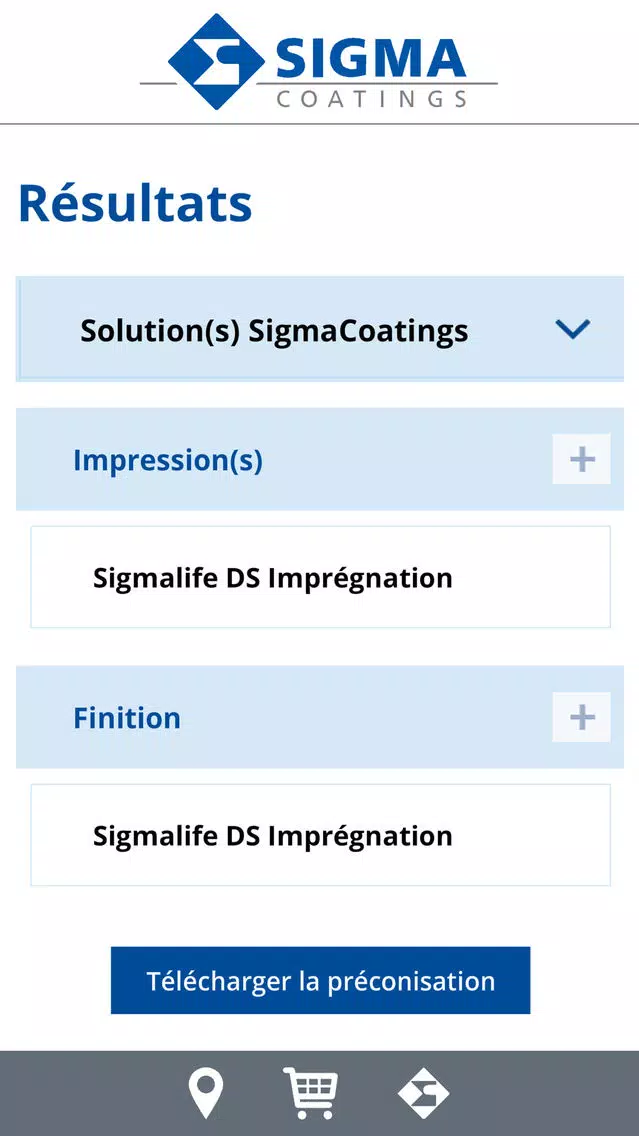
Task: Toggle the Solution(s) SigmaCoatings accordion title
Action: click(274, 331)
